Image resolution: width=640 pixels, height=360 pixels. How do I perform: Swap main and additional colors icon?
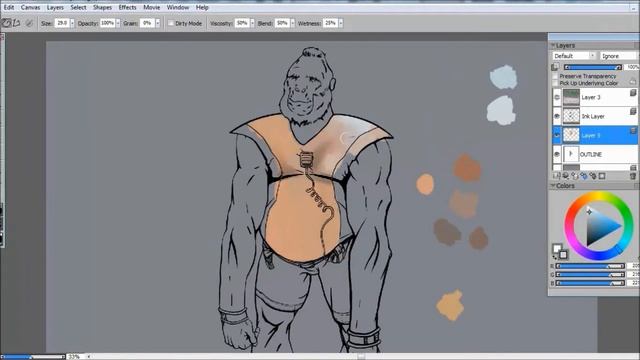(554, 257)
